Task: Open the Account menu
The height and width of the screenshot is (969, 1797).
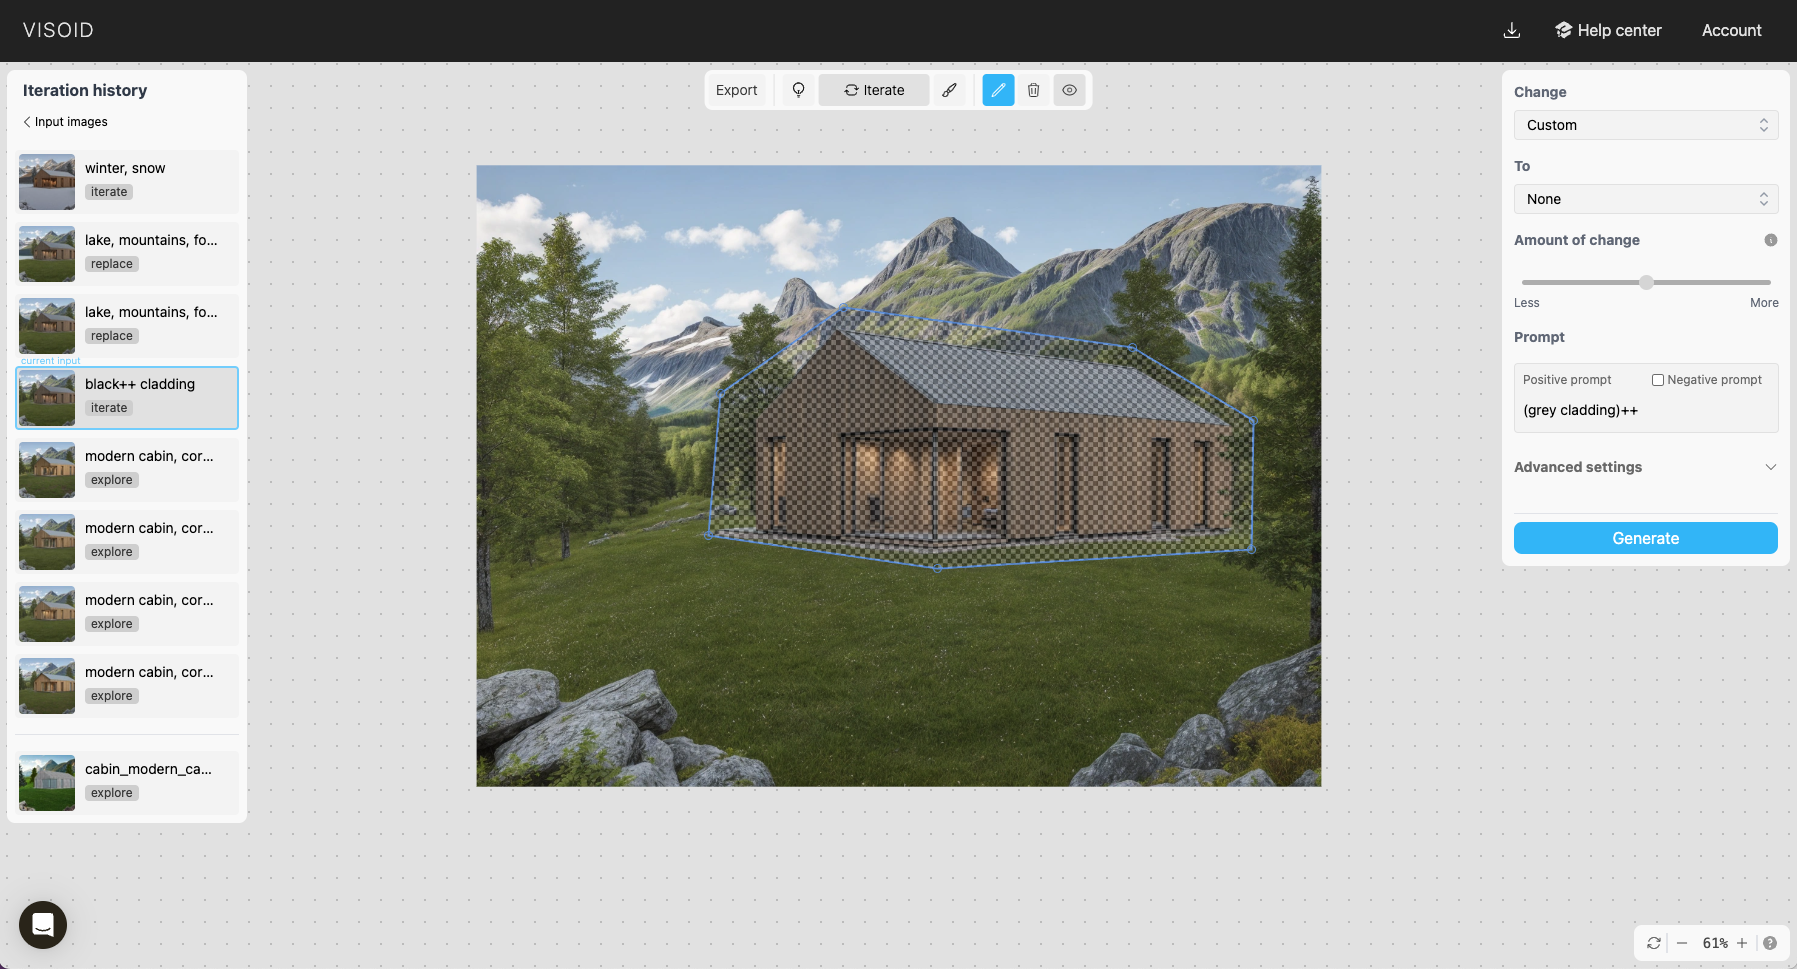Action: point(1731,30)
